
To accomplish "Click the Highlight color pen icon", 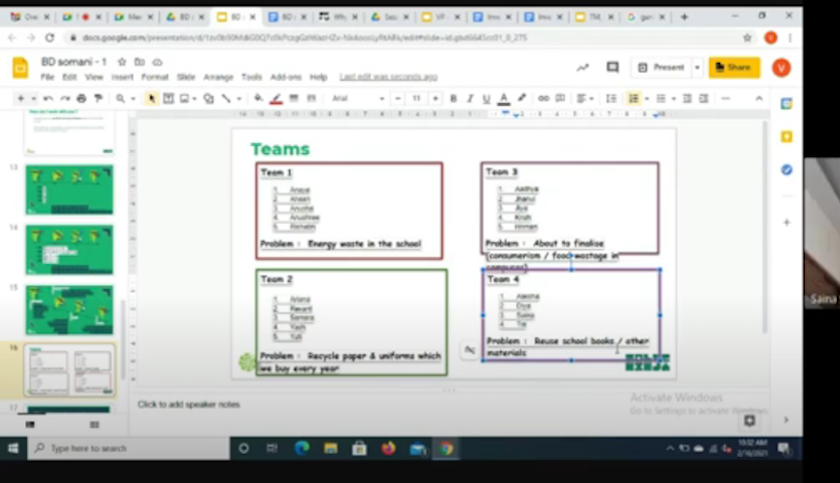I will tap(522, 98).
